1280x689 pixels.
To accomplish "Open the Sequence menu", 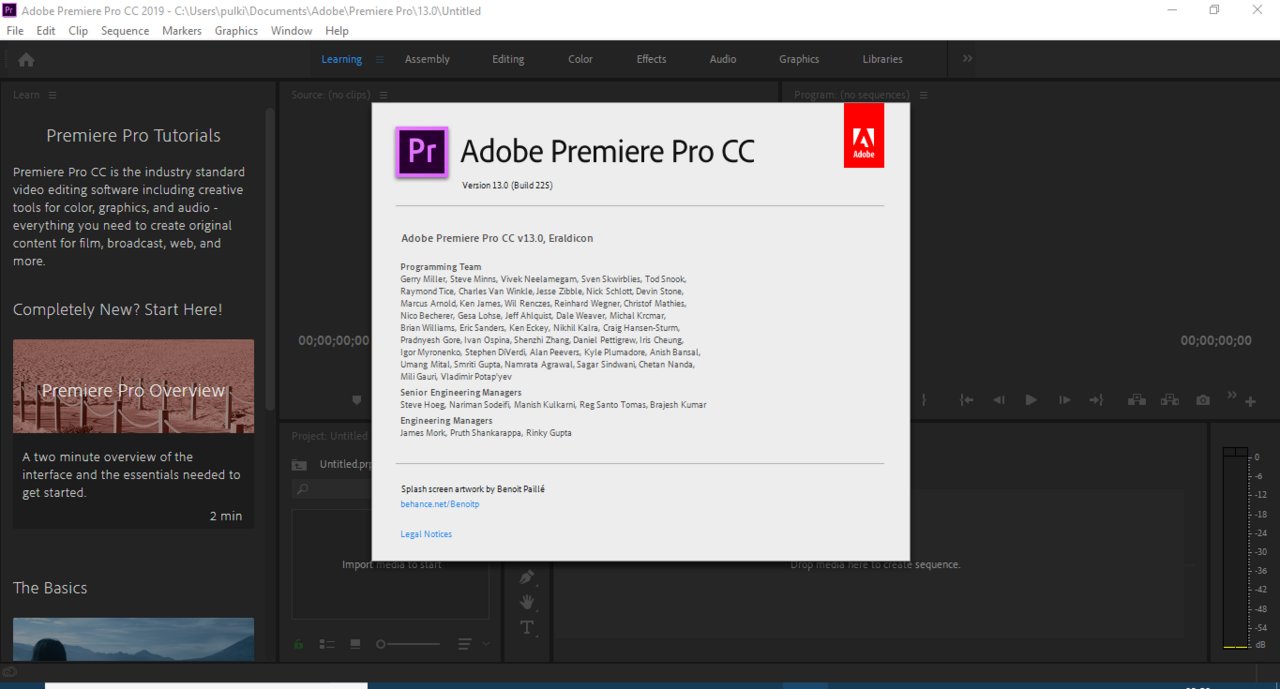I will pos(125,31).
